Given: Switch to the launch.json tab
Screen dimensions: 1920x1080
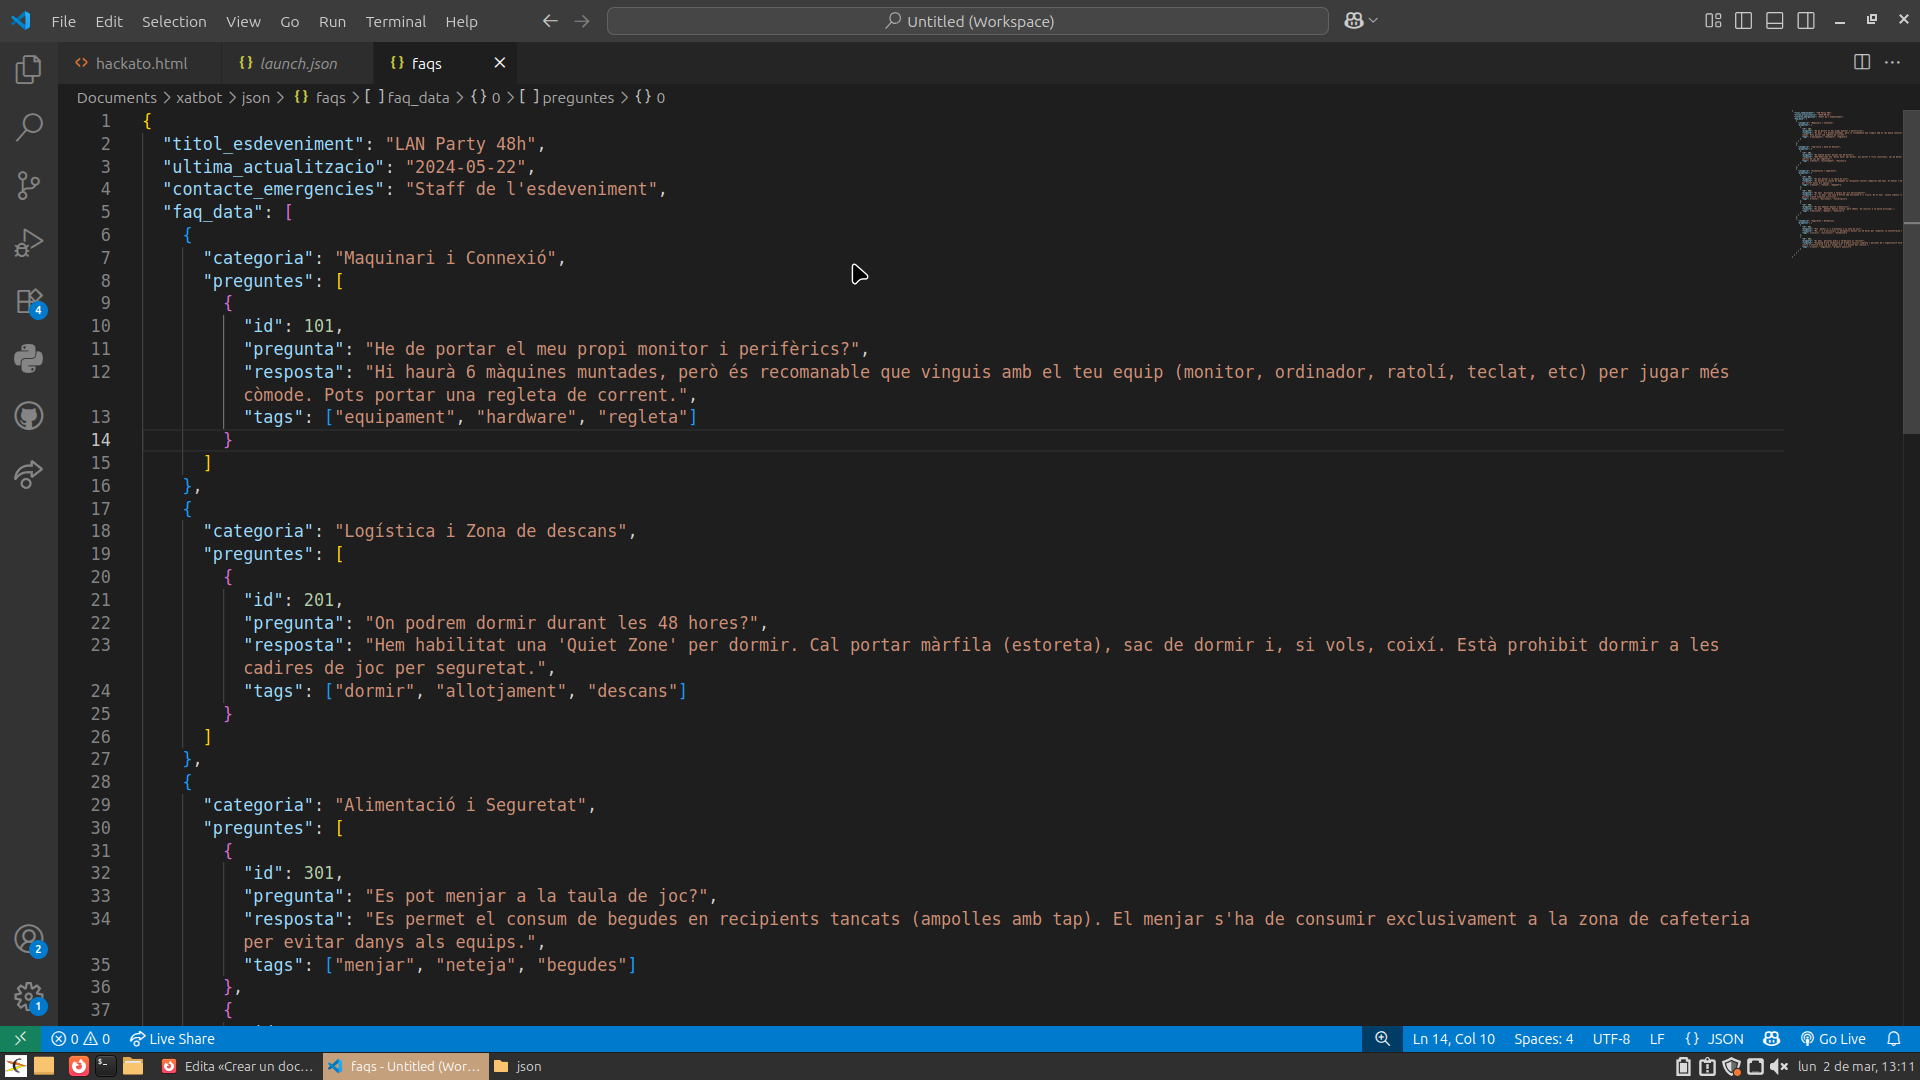Looking at the screenshot, I should pyautogui.click(x=296, y=62).
